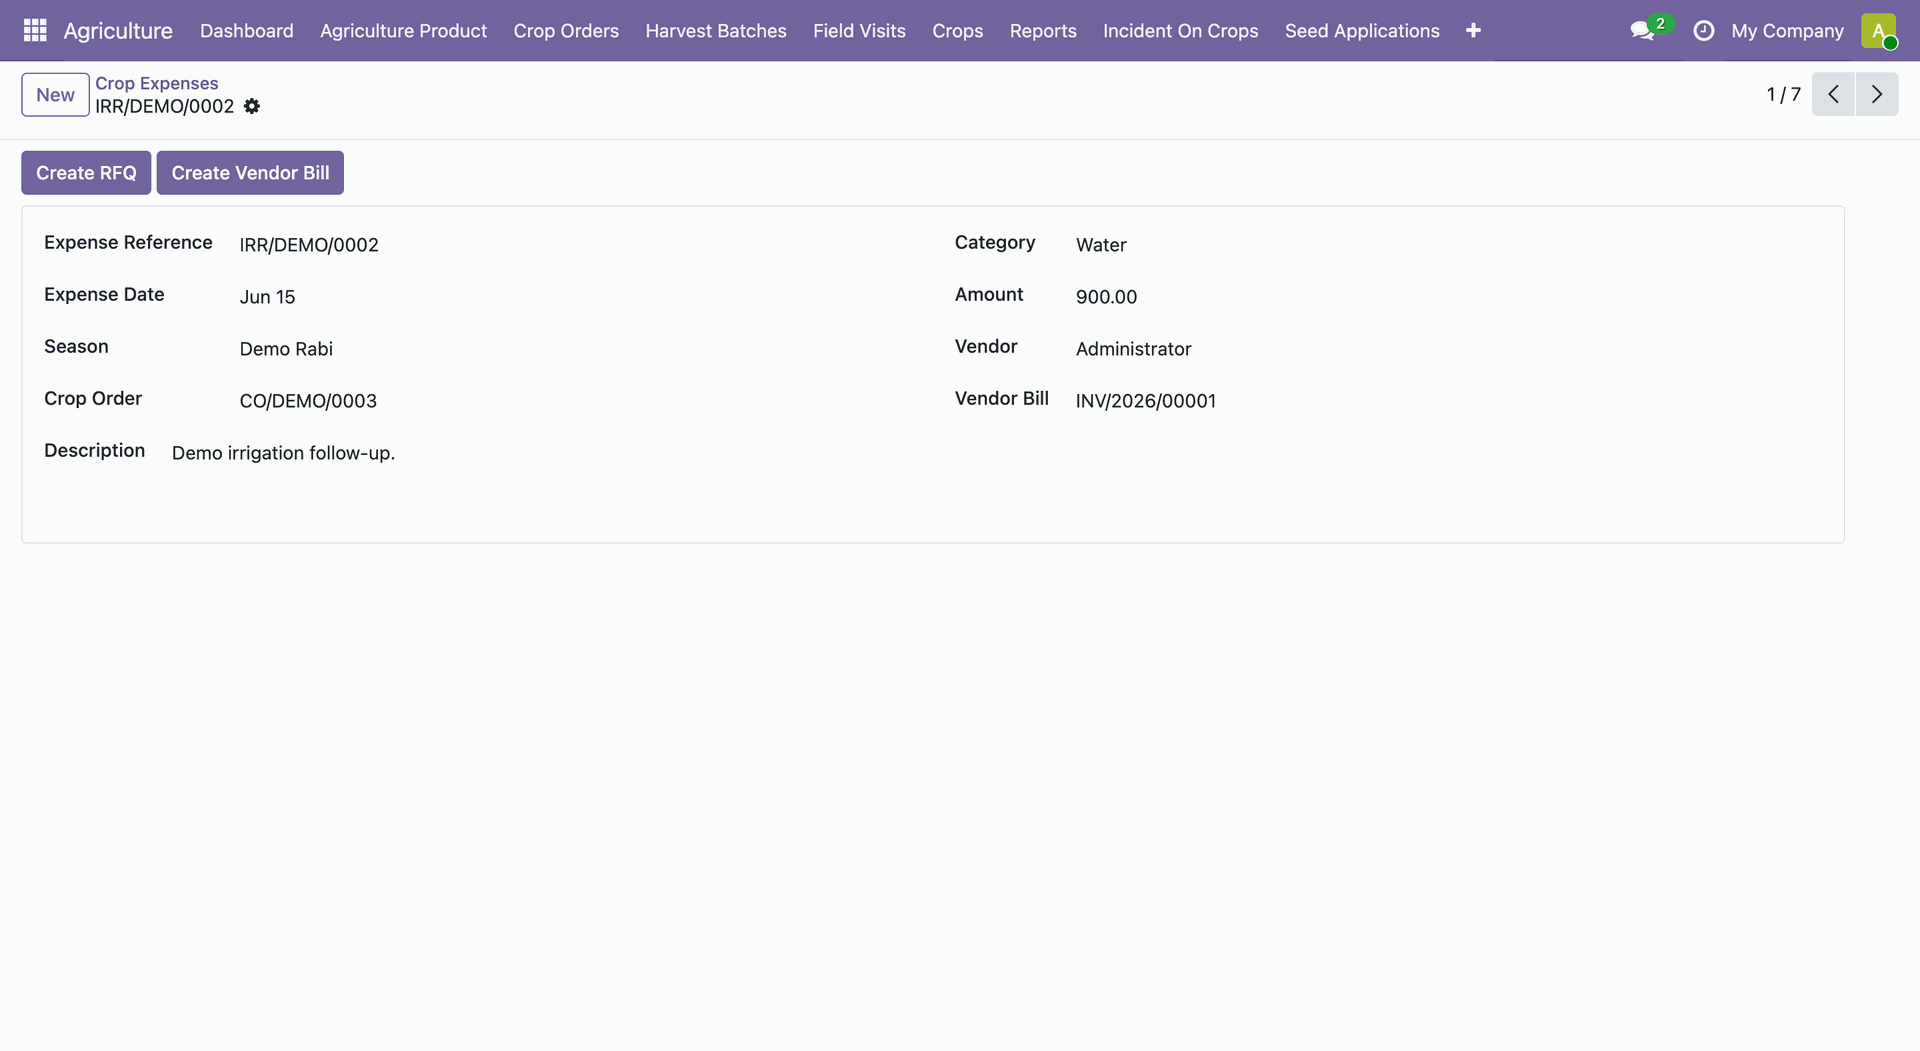Open the record actions gear menu
1920x1051 pixels.
click(x=252, y=106)
